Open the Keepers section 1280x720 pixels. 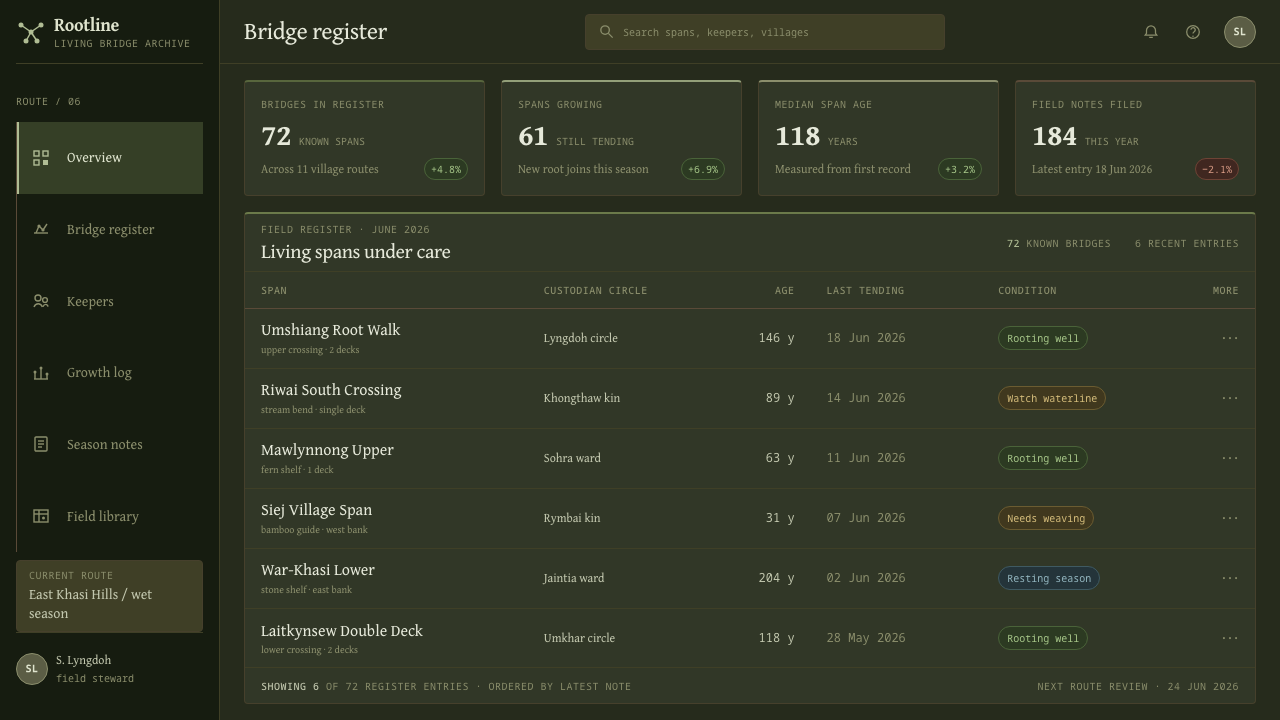point(110,301)
